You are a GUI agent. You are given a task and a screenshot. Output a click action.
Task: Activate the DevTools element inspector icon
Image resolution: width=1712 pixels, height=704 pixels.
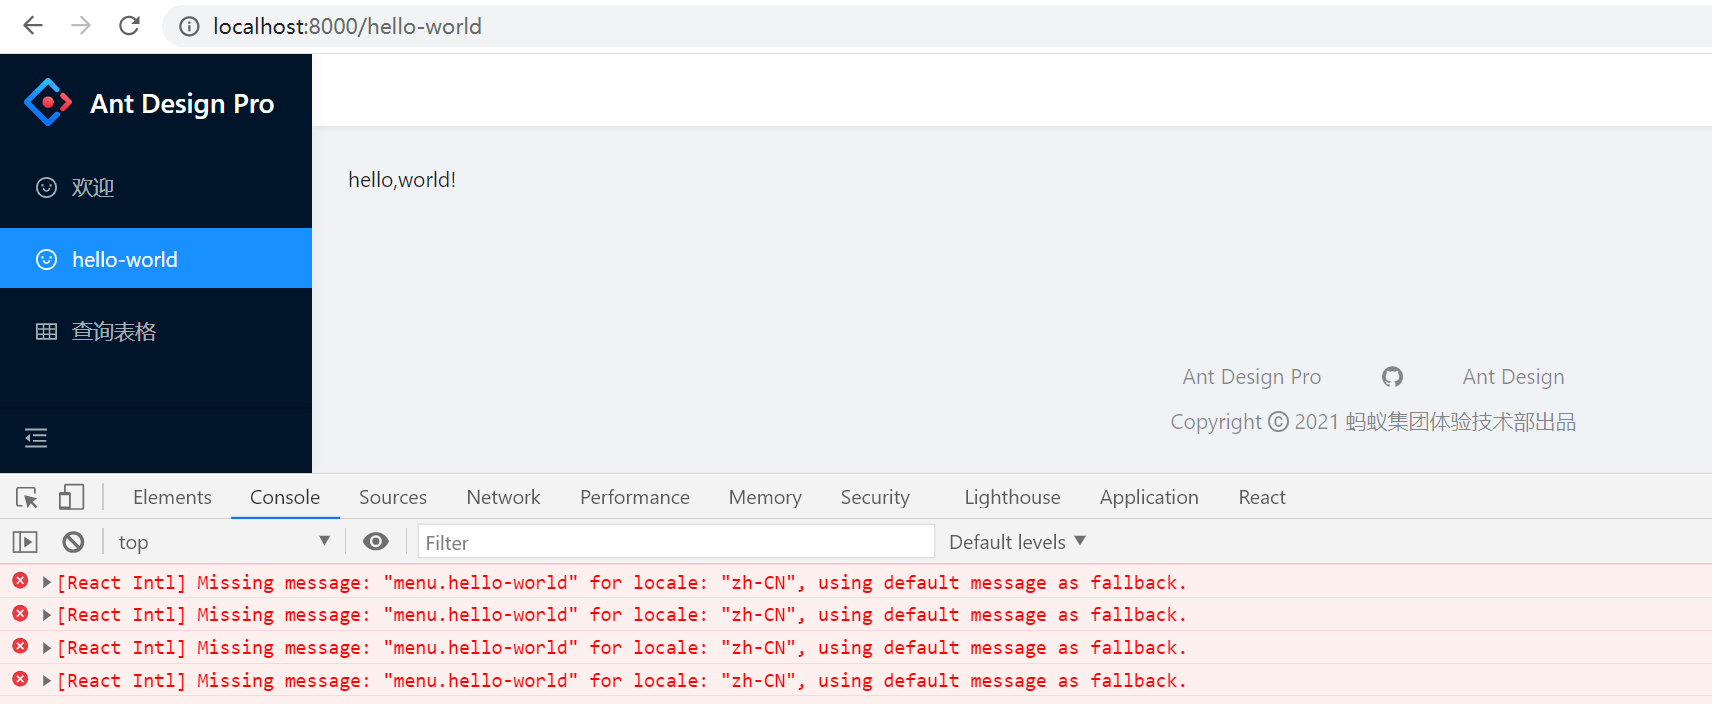tap(27, 497)
